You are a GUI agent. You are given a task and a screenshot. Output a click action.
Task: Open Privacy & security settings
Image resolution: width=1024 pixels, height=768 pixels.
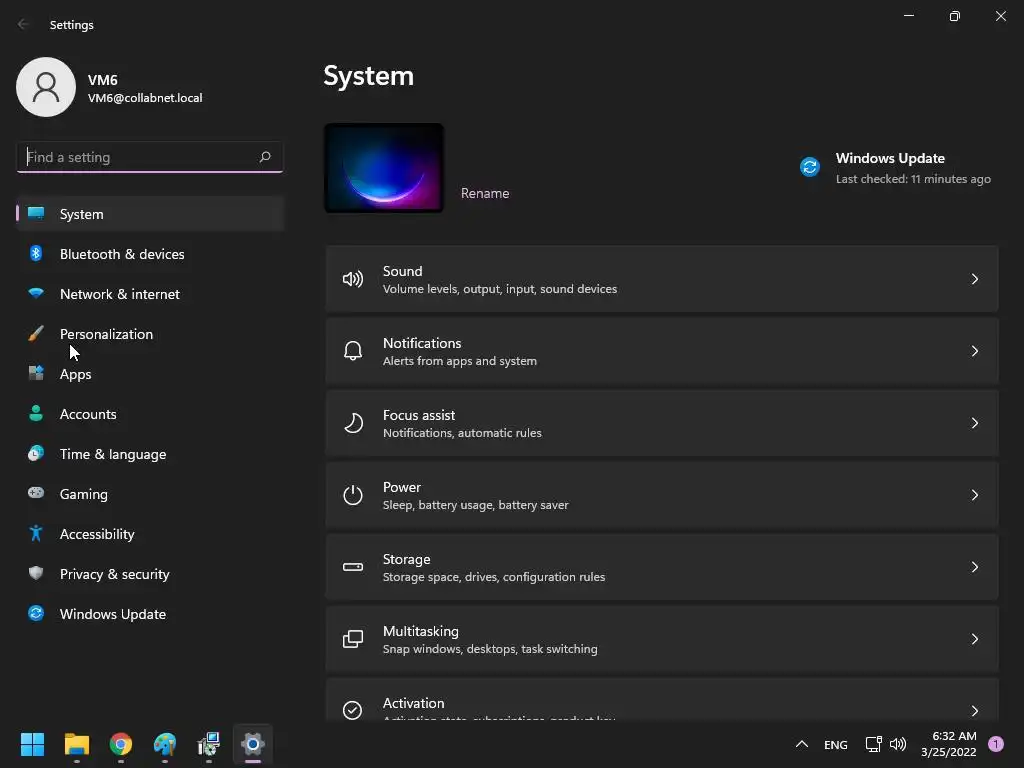point(150,574)
